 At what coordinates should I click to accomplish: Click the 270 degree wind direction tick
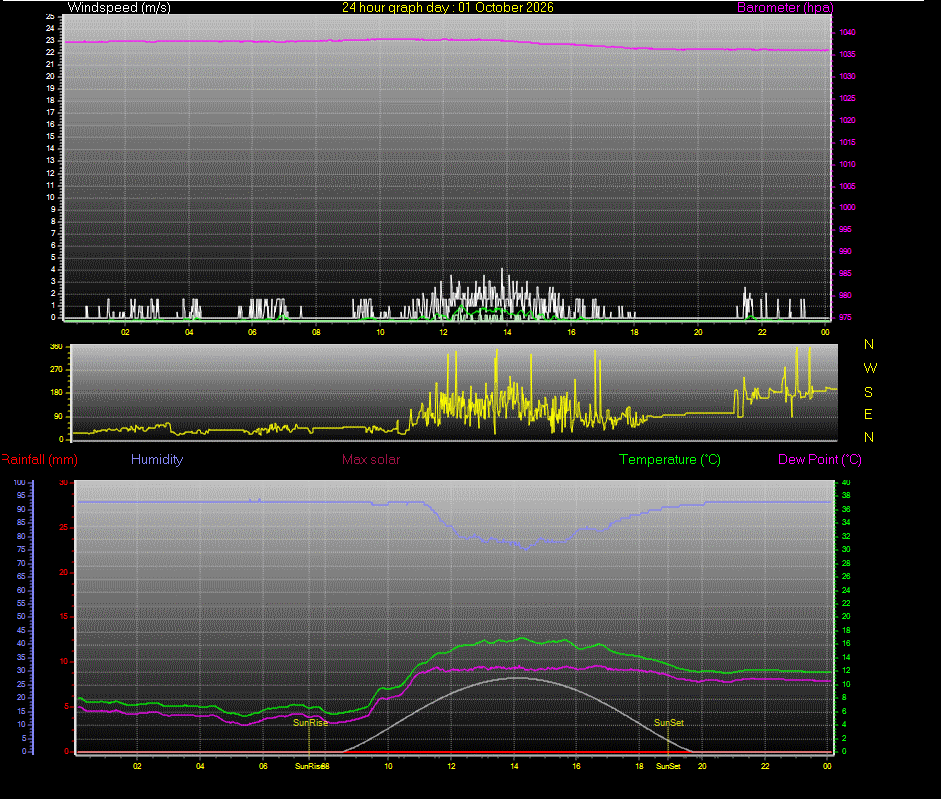[x=56, y=369]
